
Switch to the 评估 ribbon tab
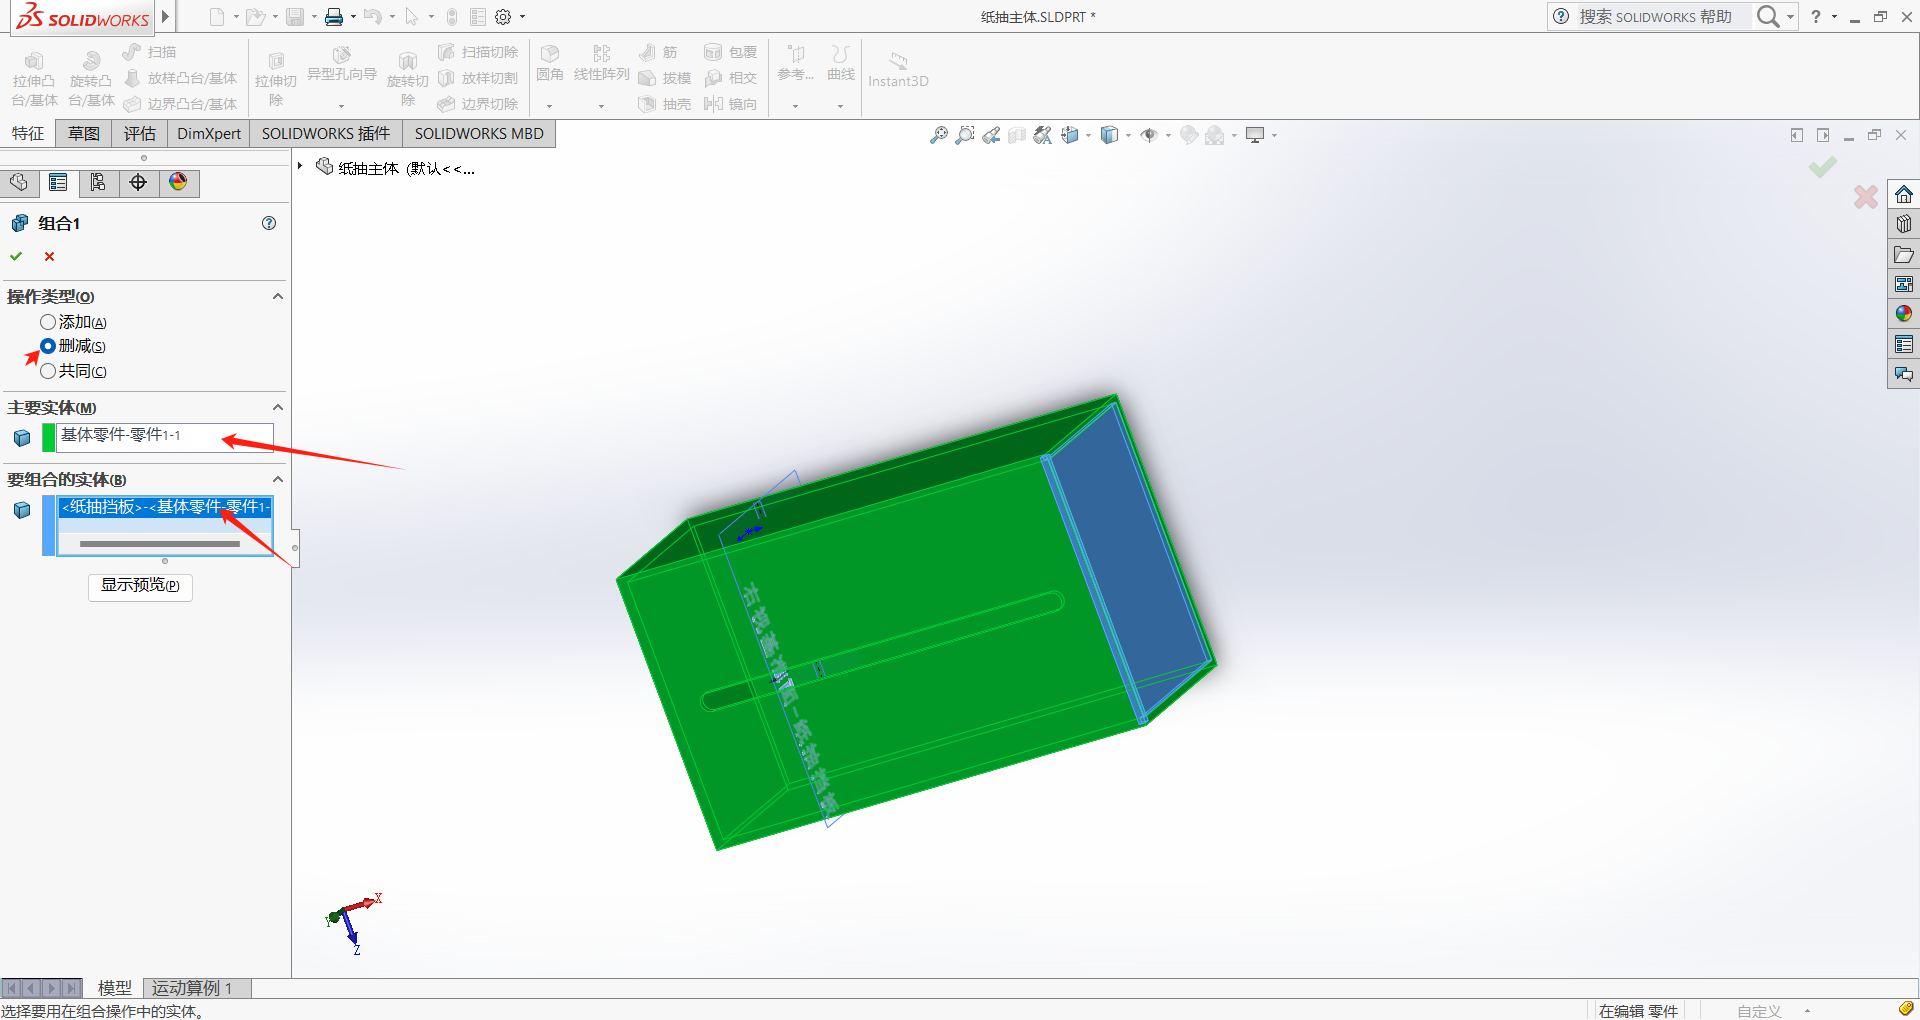140,134
